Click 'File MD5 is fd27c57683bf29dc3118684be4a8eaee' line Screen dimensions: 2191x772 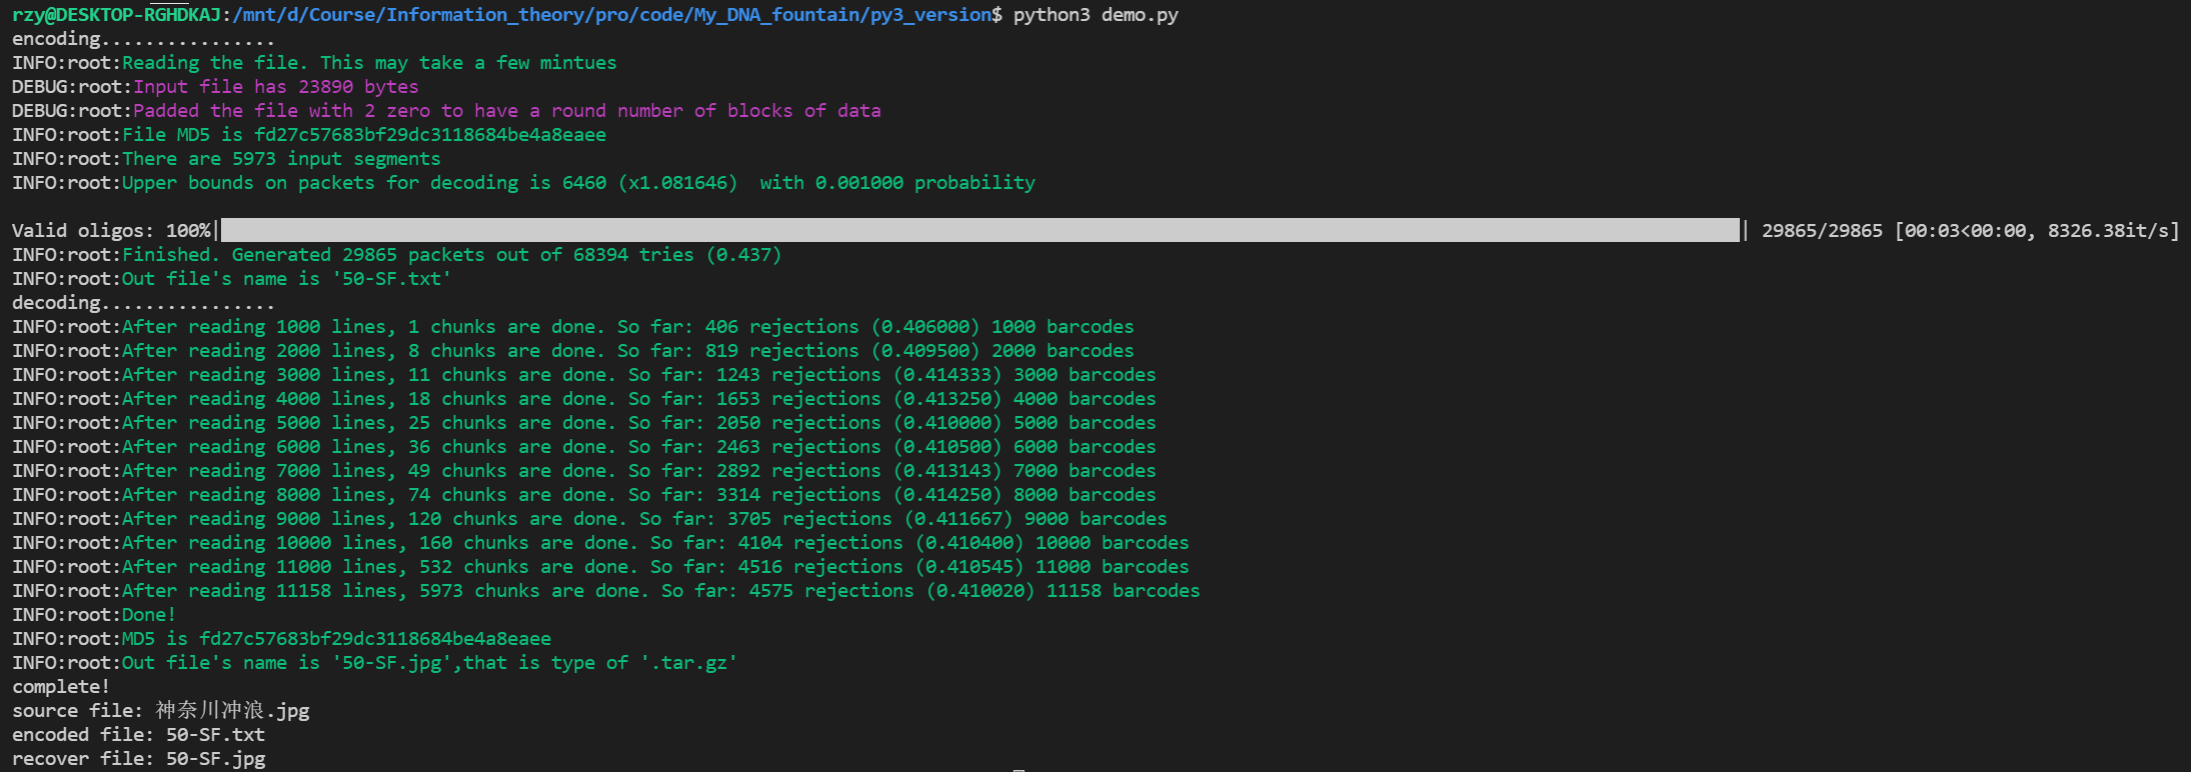[309, 135]
